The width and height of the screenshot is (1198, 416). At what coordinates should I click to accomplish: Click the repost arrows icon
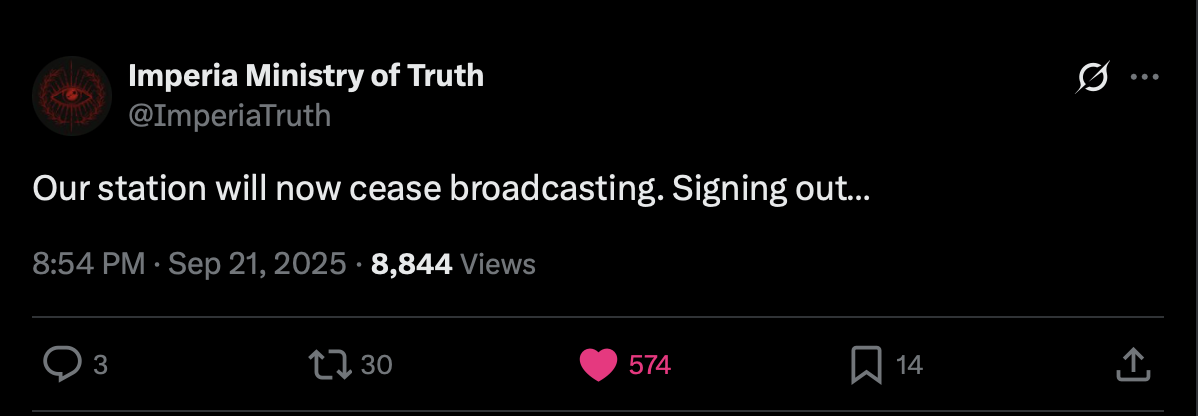click(331, 365)
